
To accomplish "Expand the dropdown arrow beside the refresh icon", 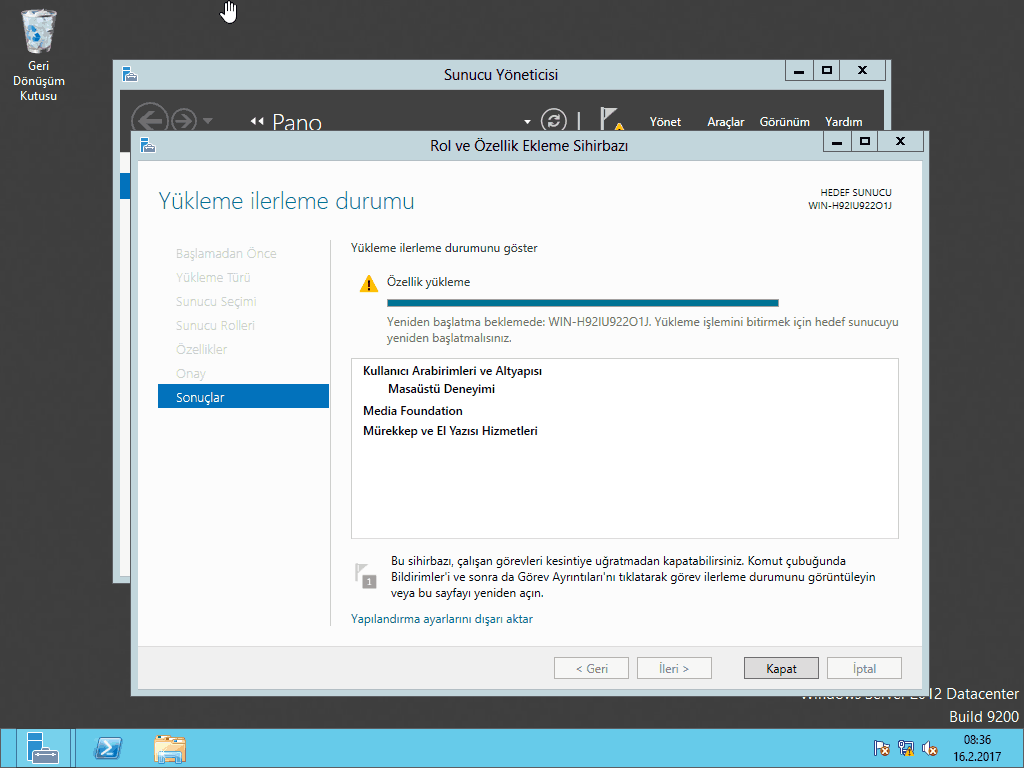I will 528,121.
